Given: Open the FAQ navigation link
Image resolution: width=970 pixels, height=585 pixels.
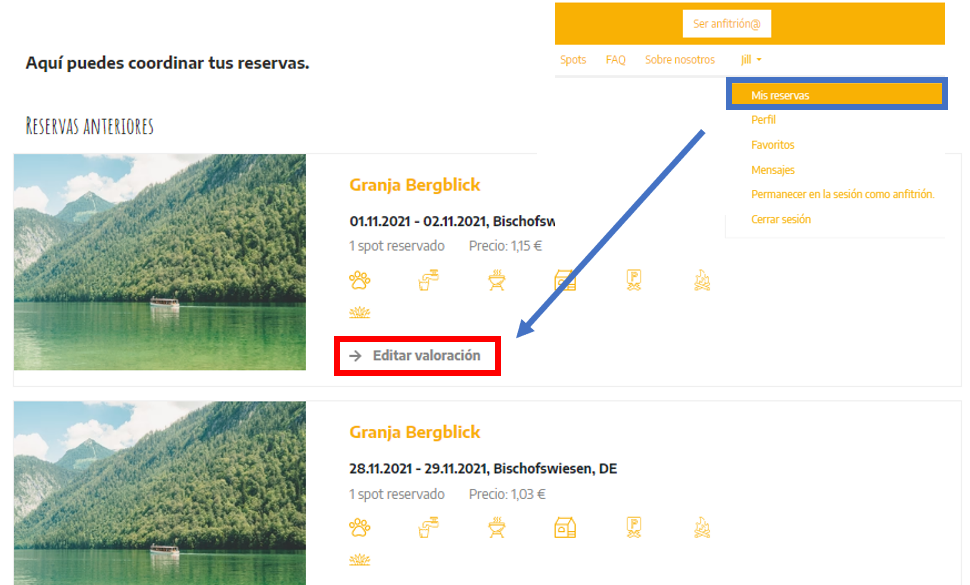Looking at the screenshot, I should coord(616,59).
